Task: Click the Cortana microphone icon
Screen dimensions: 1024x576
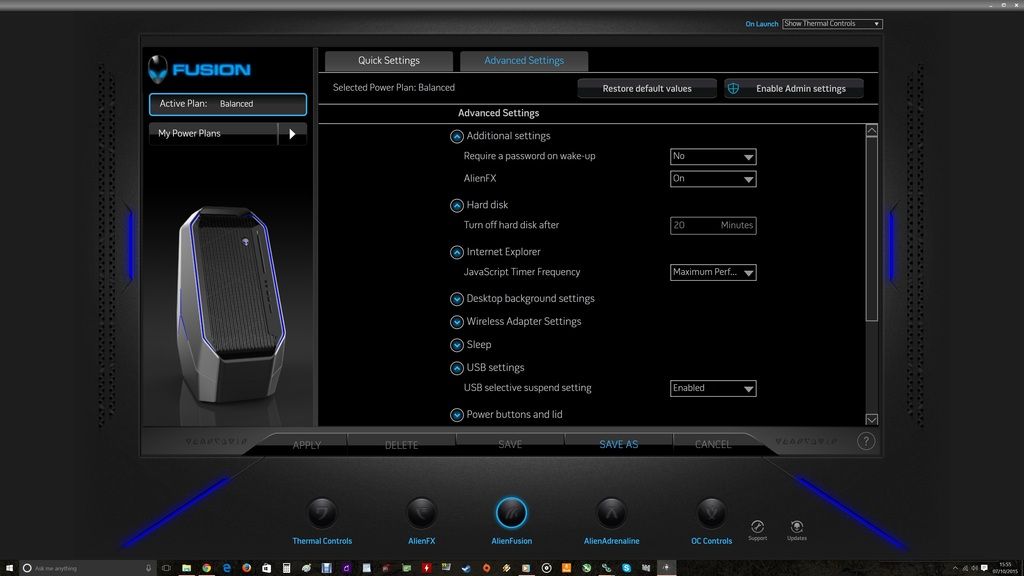Action: pyautogui.click(x=149, y=568)
